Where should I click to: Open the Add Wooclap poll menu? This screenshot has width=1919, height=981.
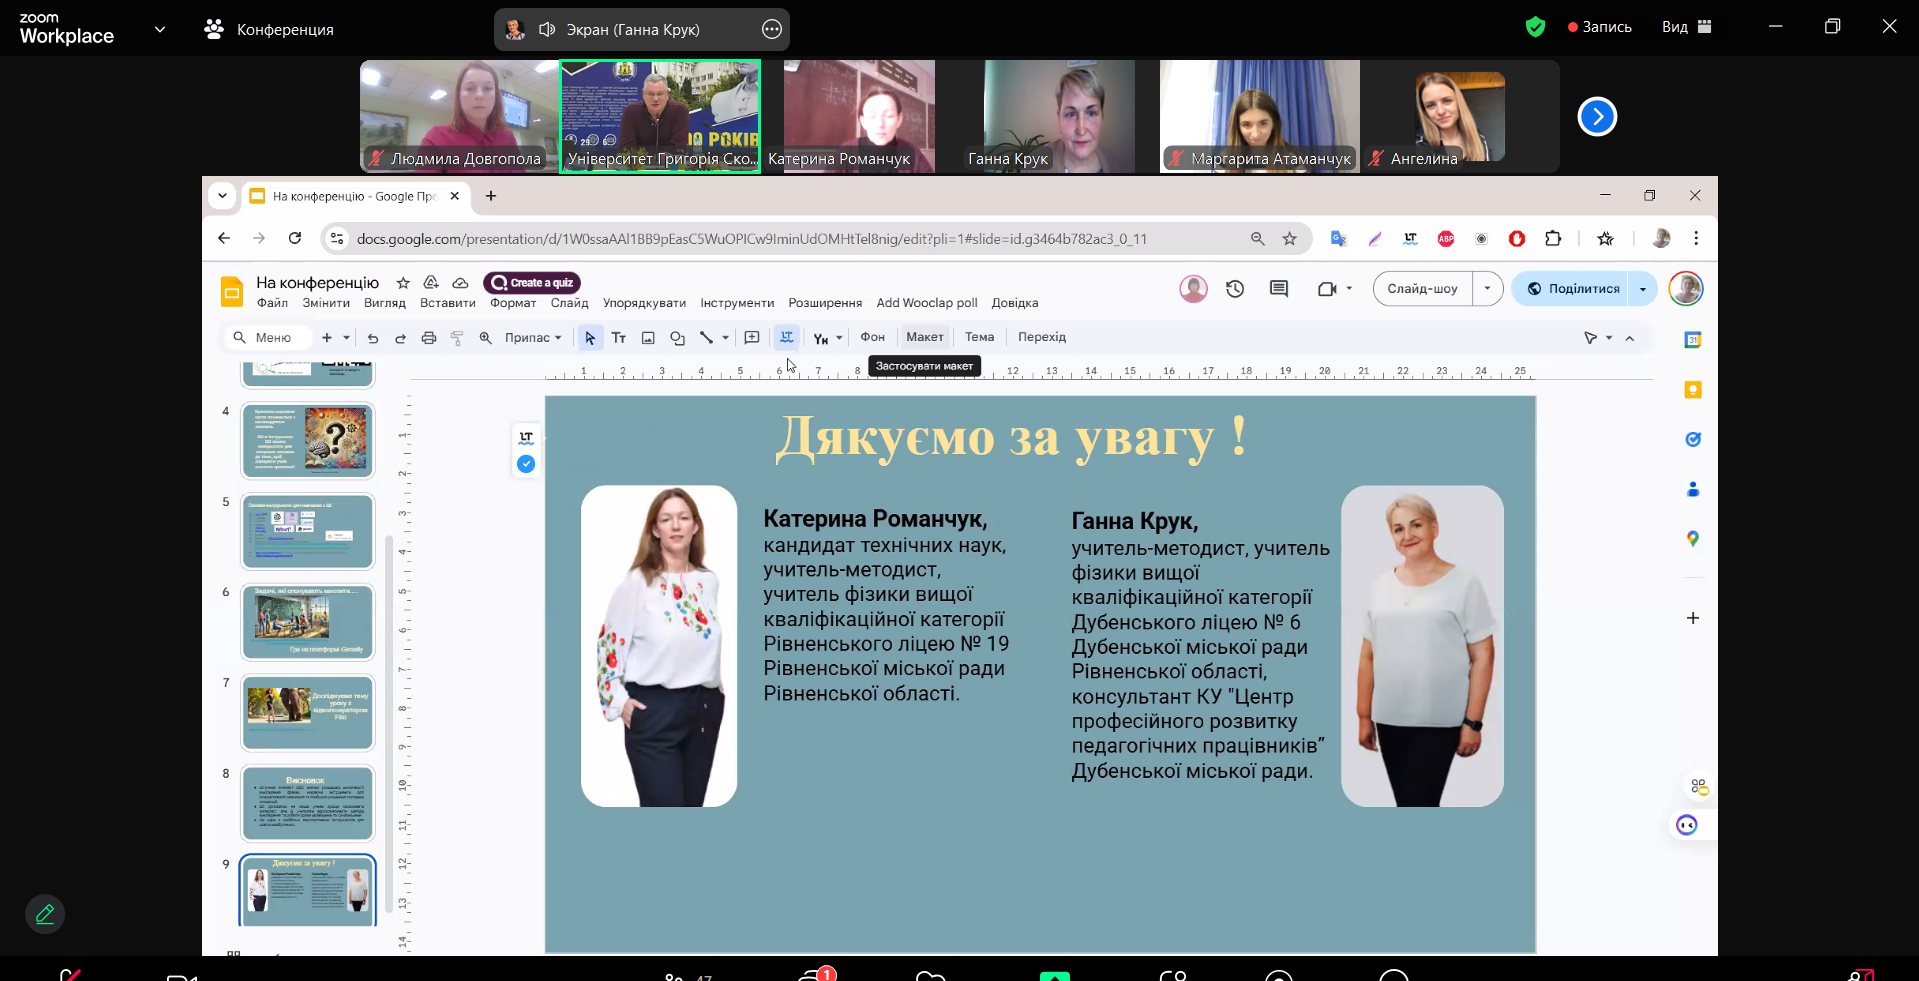[927, 303]
